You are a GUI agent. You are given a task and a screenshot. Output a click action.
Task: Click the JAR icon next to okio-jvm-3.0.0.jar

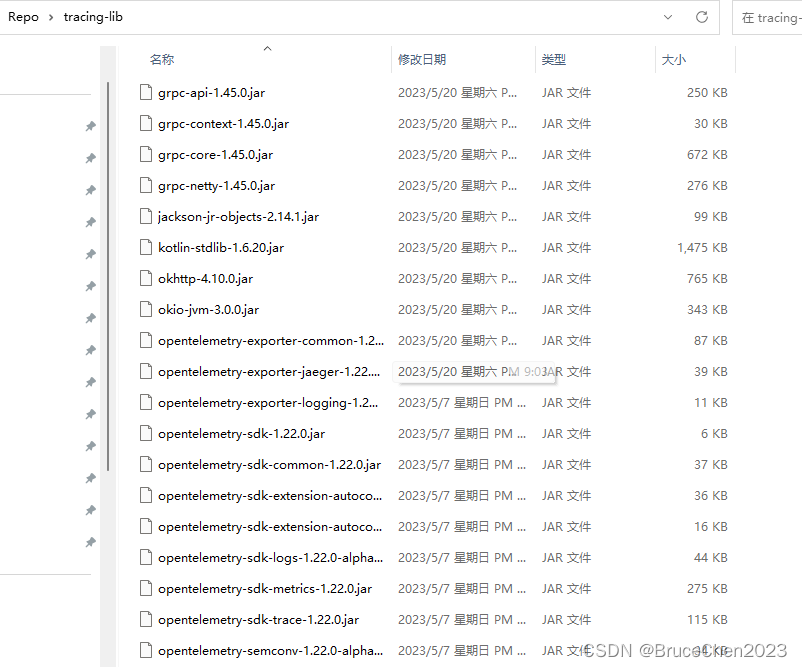click(146, 309)
